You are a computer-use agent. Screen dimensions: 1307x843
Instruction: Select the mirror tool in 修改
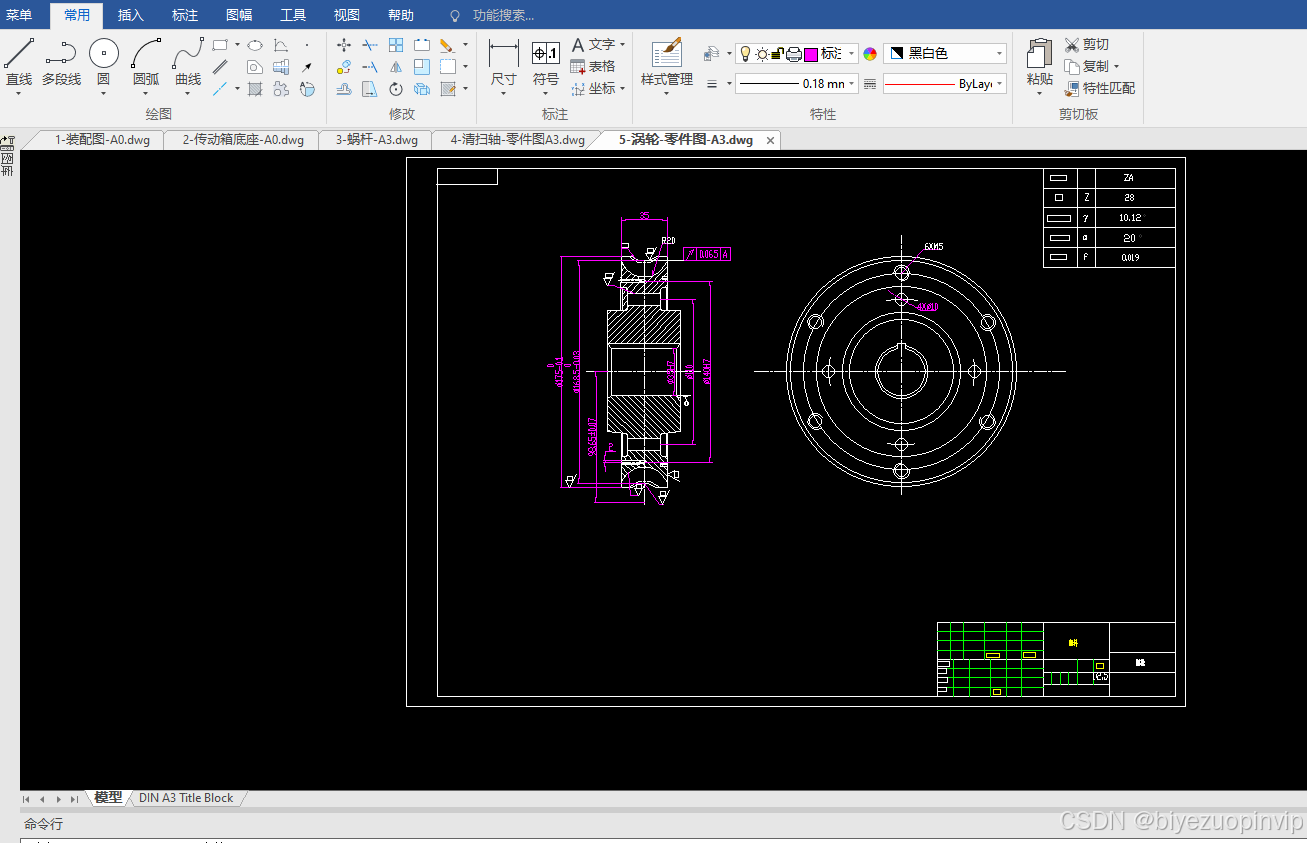[x=396, y=67]
